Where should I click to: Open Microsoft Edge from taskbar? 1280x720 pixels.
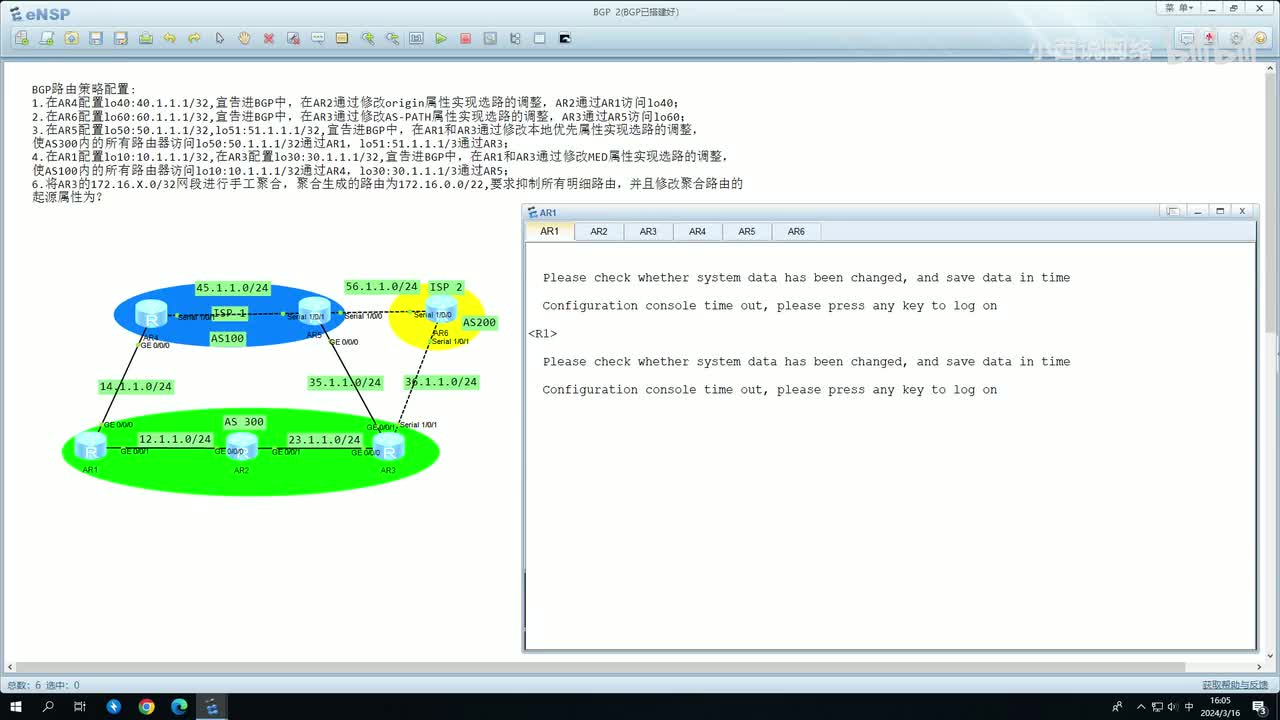click(x=180, y=707)
